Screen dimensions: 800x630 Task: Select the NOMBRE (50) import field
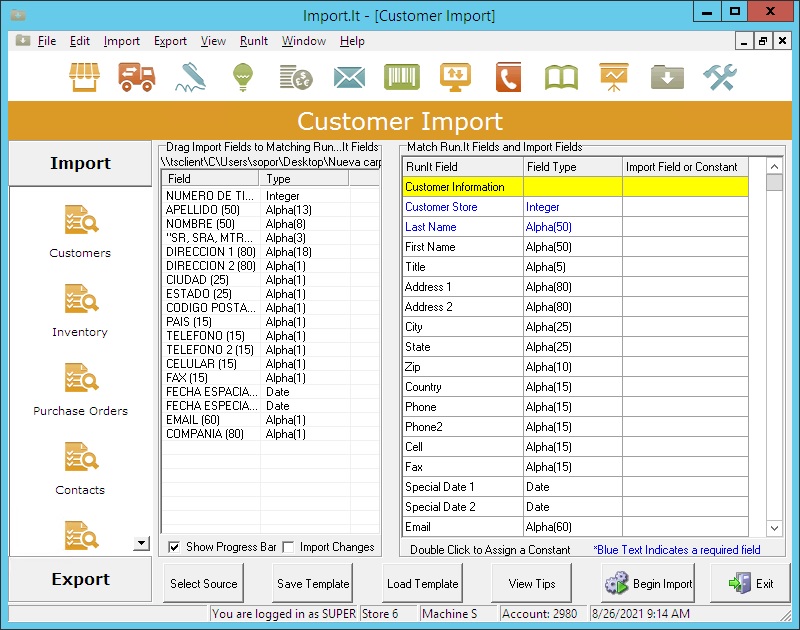(200, 224)
